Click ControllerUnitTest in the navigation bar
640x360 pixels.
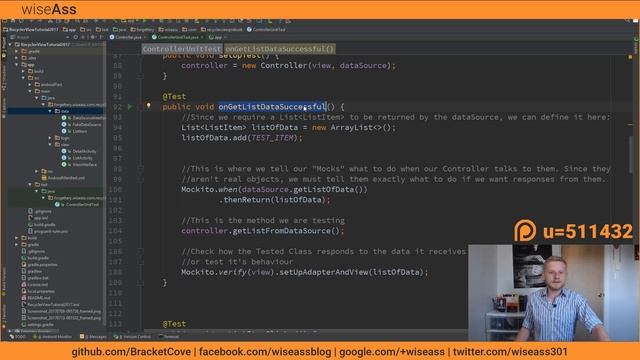[x=266, y=29]
